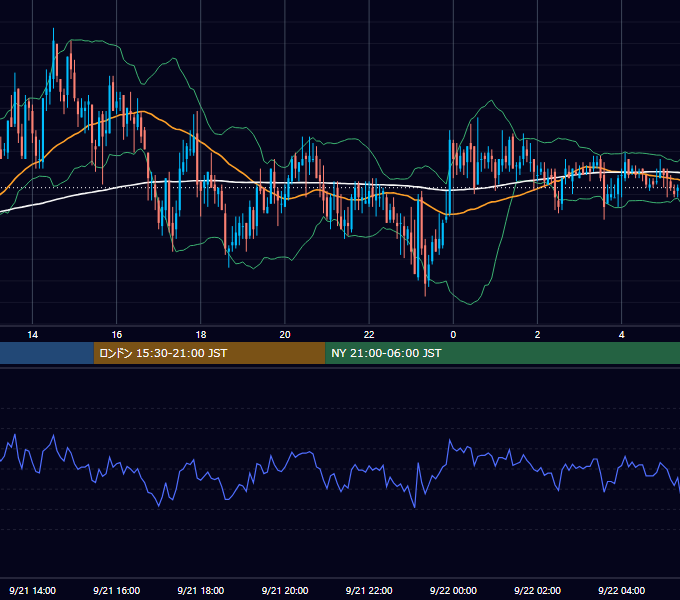
Task: Click the '9/21 14:00' date label
Action: 33,590
